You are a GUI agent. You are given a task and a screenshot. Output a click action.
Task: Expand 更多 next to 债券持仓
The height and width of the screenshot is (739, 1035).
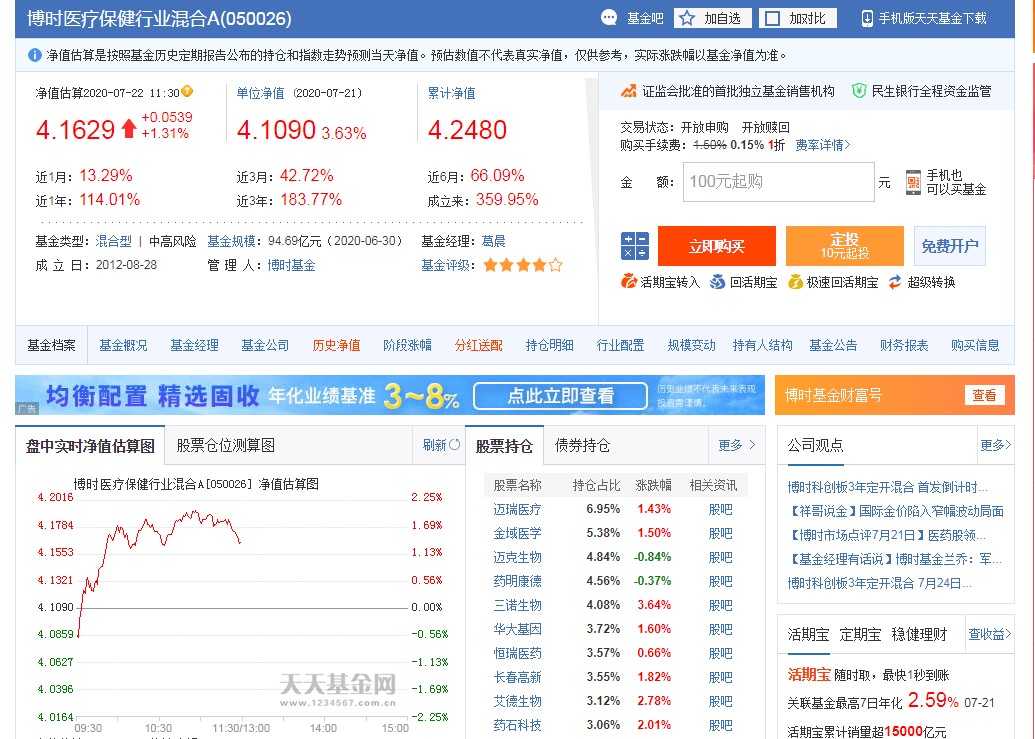736,444
